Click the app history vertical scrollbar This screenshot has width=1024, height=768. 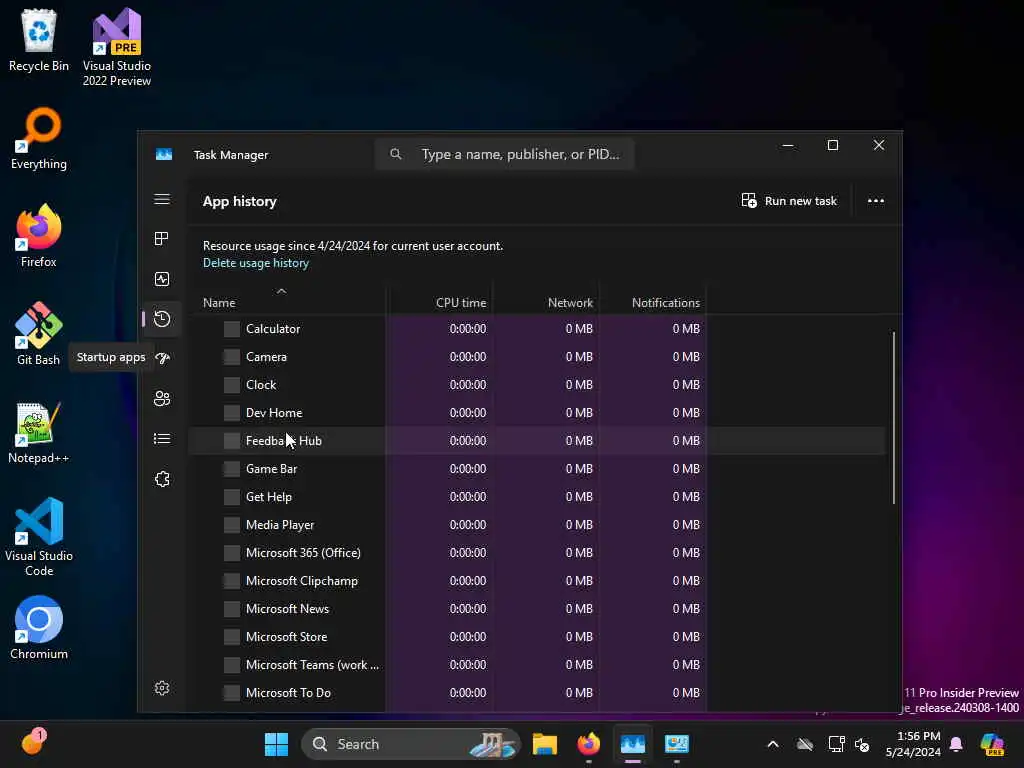pyautogui.click(x=893, y=418)
